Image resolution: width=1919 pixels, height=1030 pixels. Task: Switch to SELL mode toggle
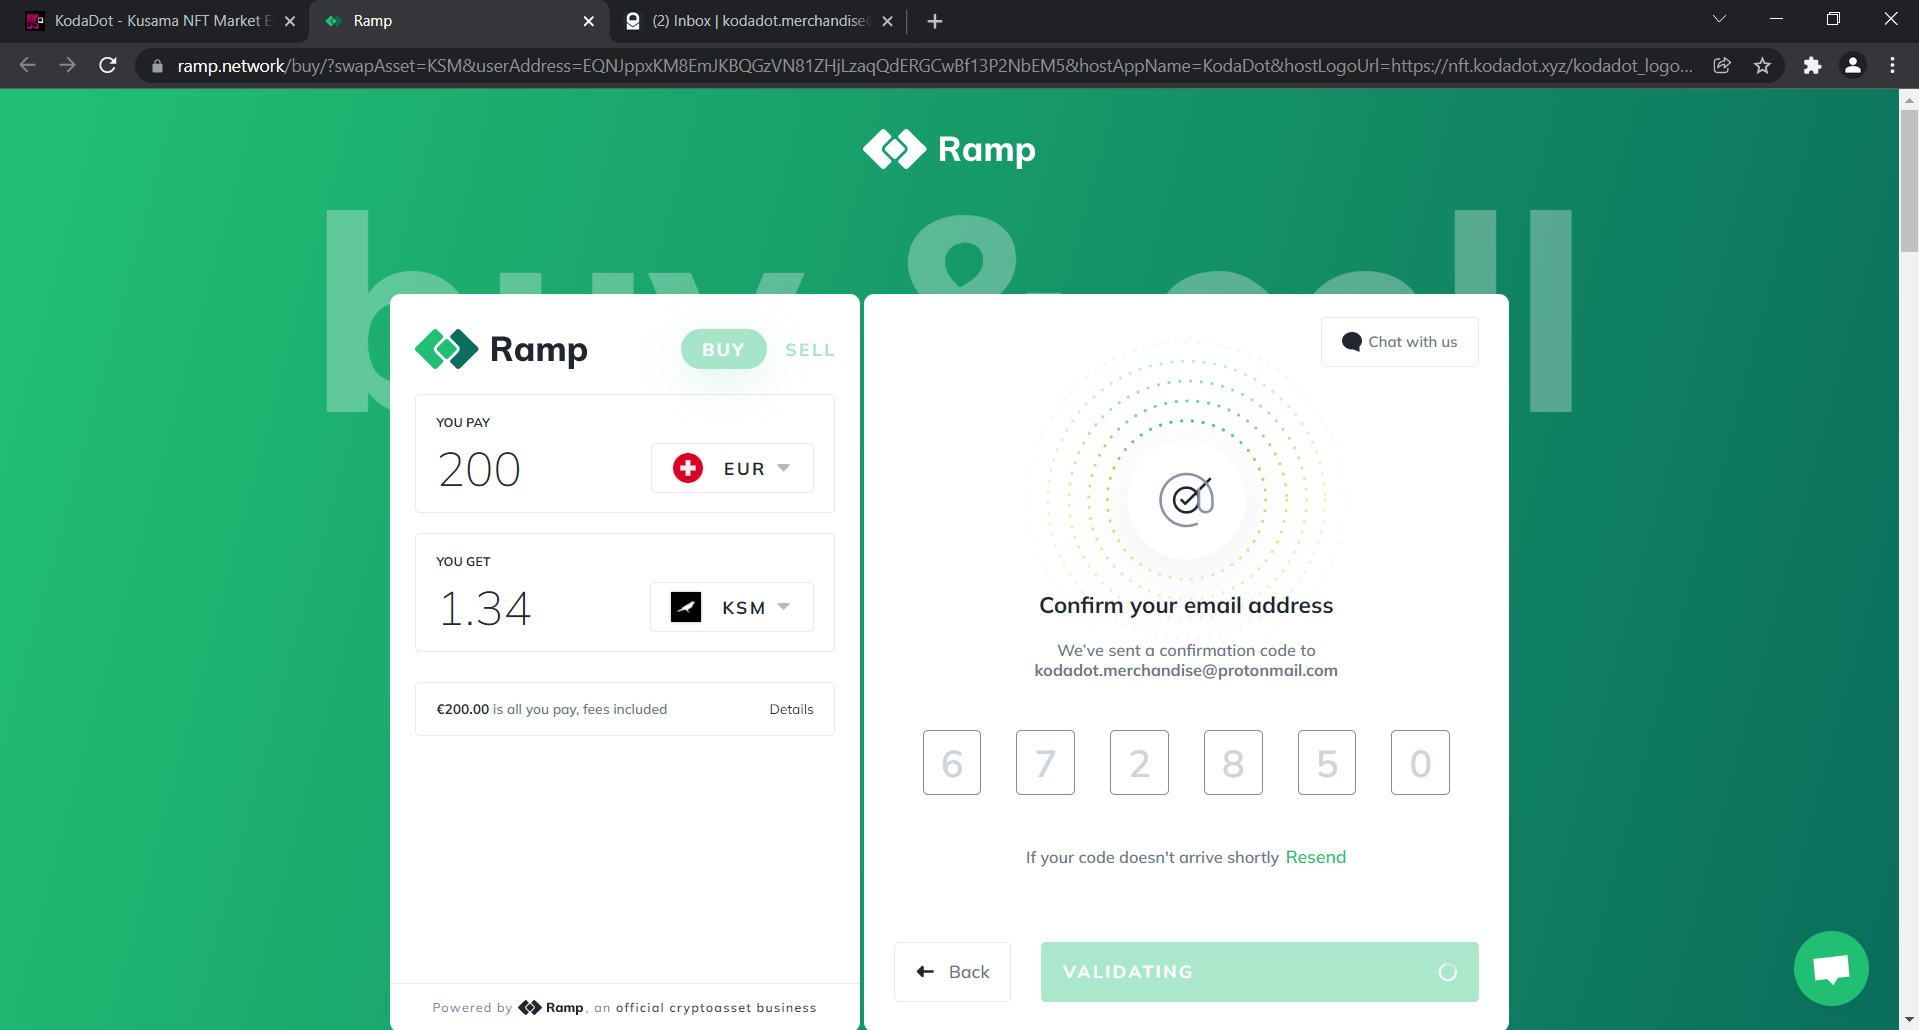pos(809,350)
